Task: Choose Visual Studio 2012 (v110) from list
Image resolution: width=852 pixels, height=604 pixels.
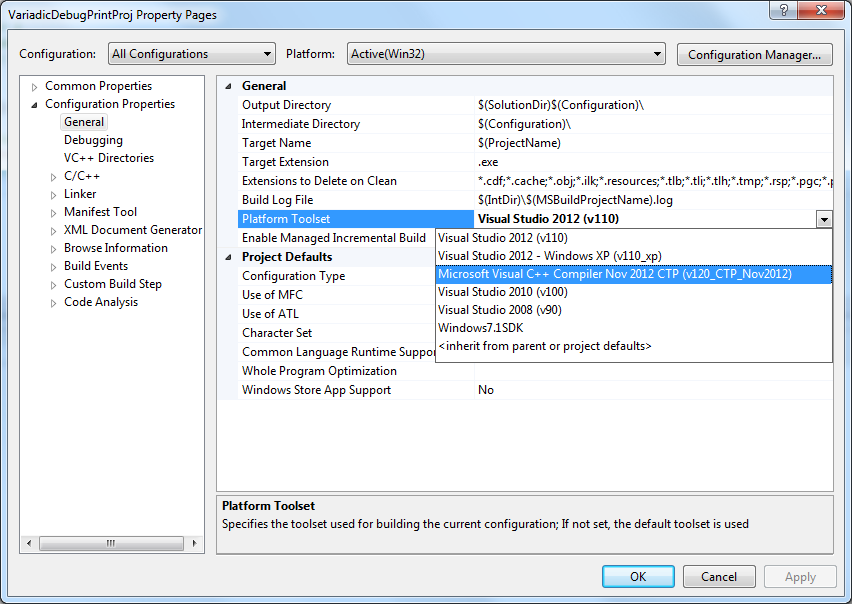Action: click(634, 238)
